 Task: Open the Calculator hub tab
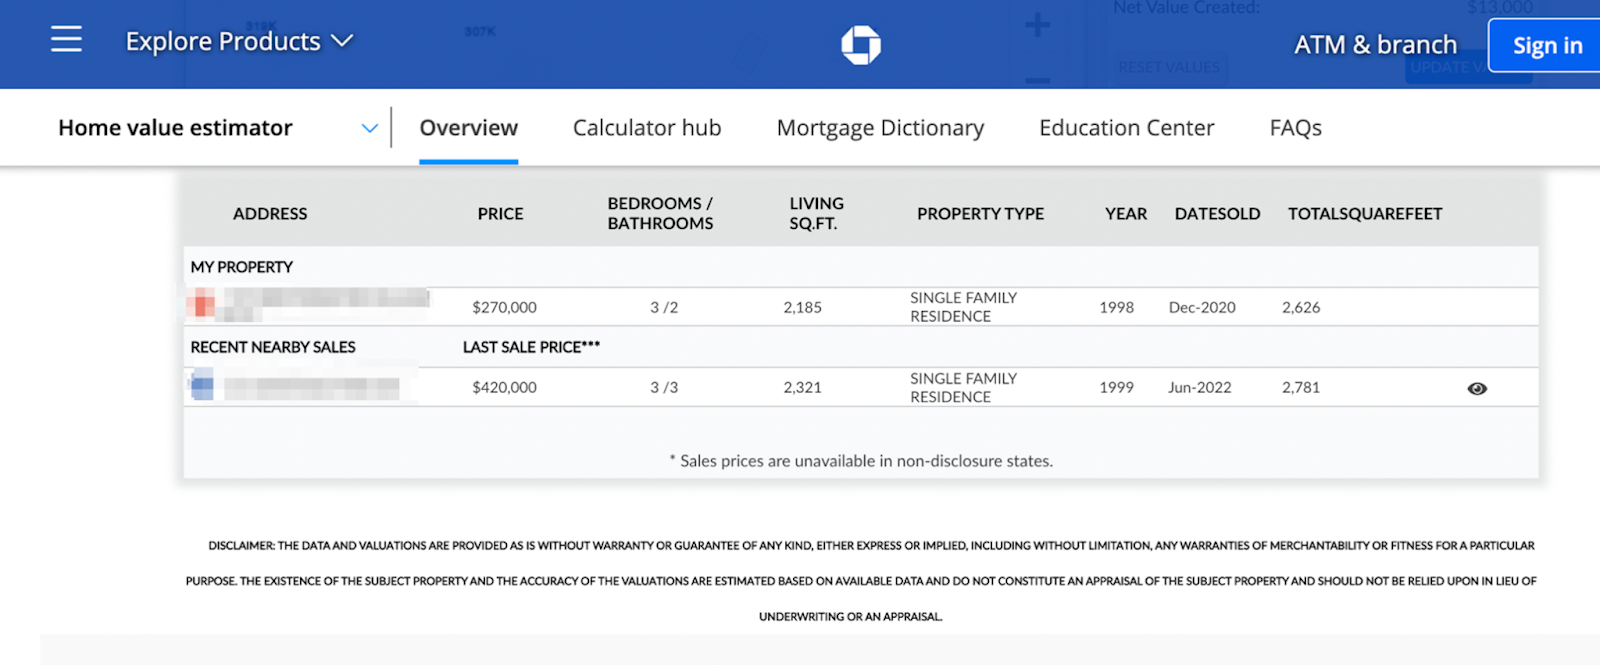pos(646,128)
